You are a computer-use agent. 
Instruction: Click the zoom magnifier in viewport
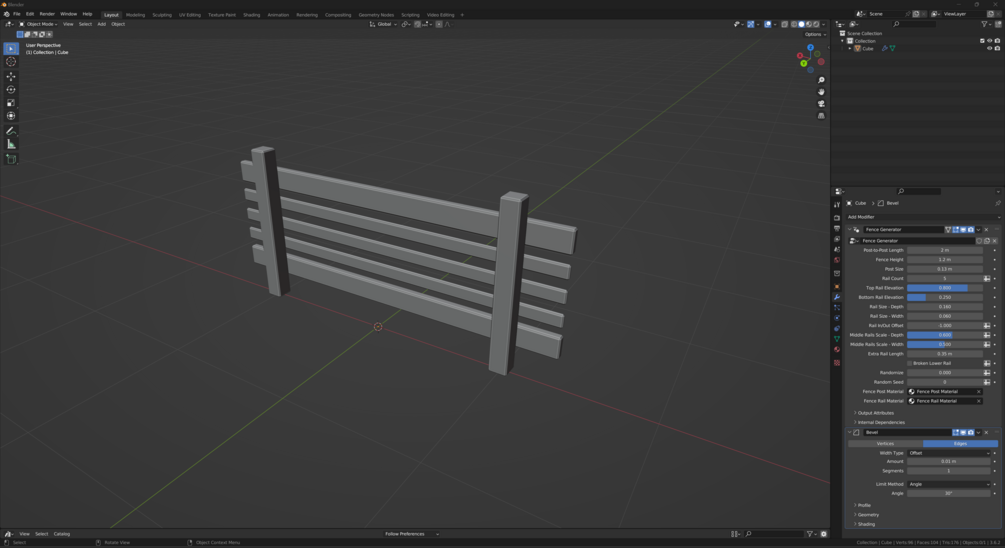click(x=821, y=80)
